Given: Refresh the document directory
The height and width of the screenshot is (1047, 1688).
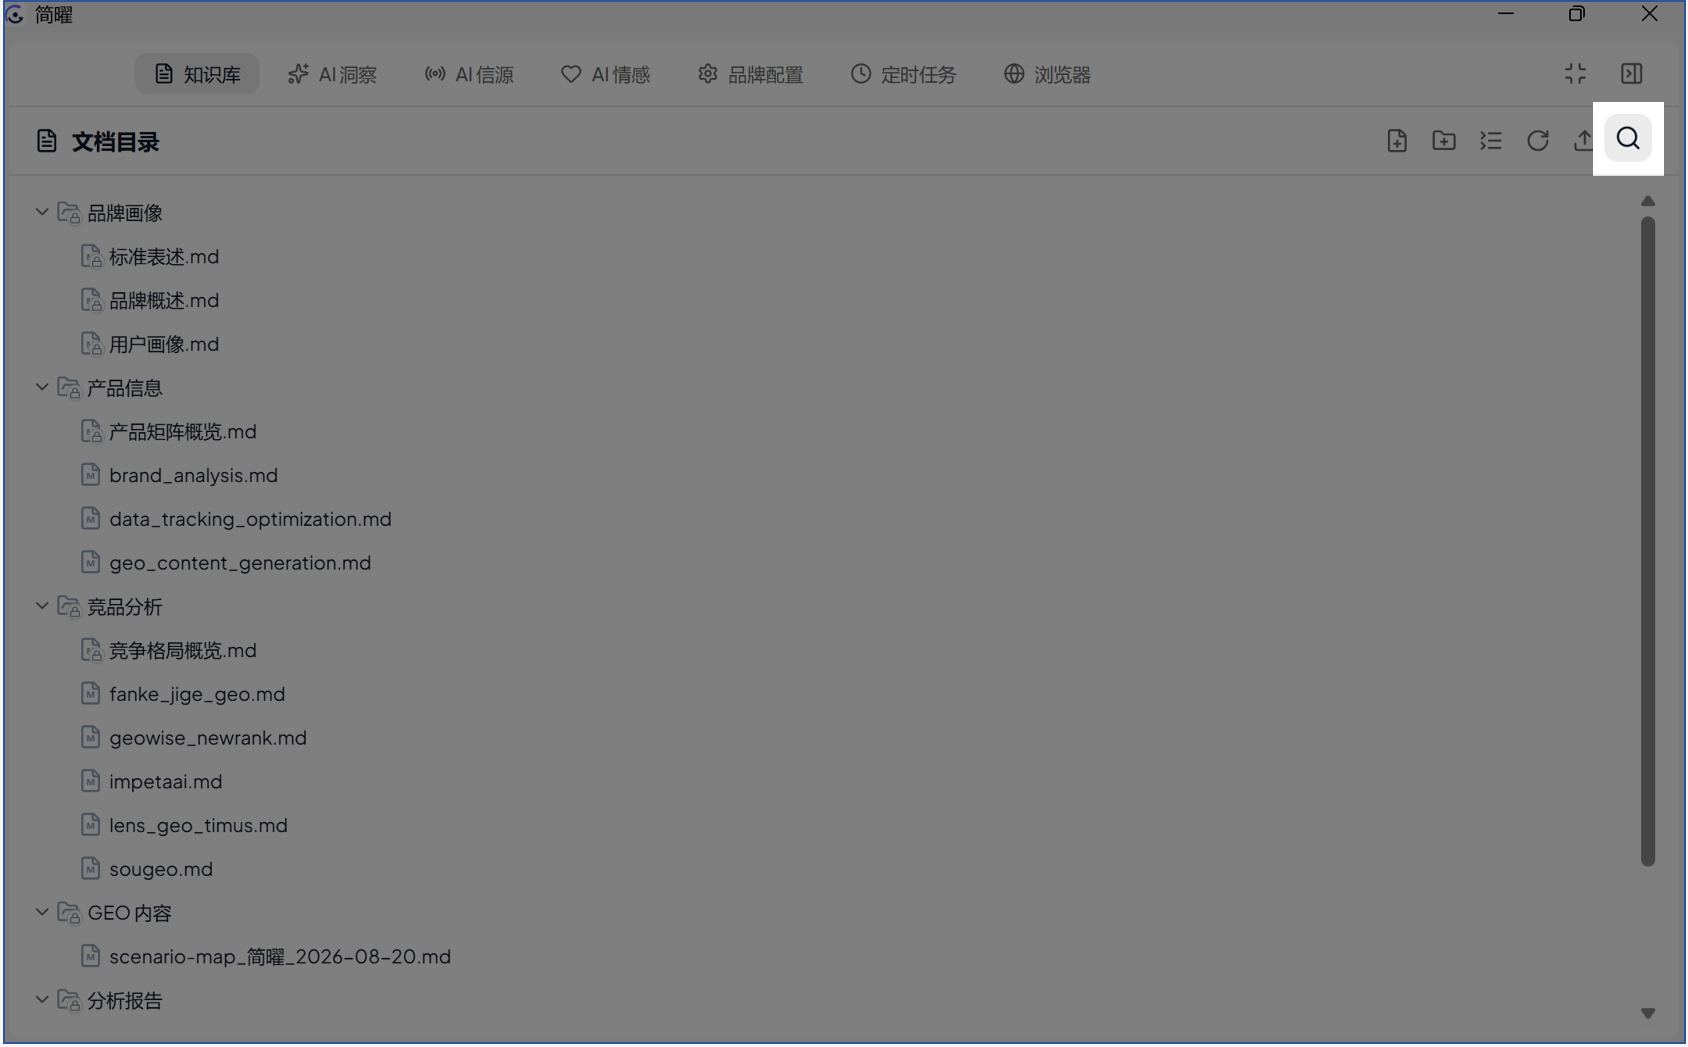Looking at the screenshot, I should tap(1538, 141).
